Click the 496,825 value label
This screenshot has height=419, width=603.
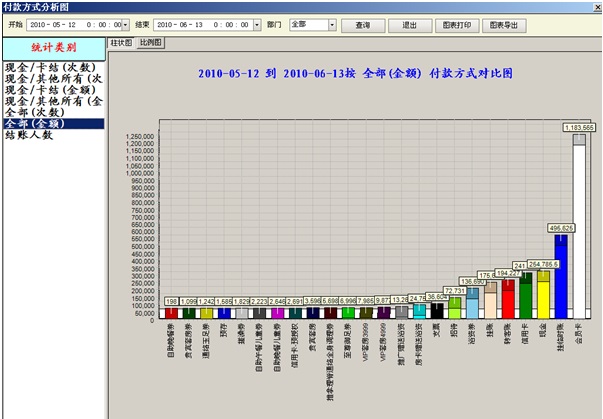coord(561,228)
